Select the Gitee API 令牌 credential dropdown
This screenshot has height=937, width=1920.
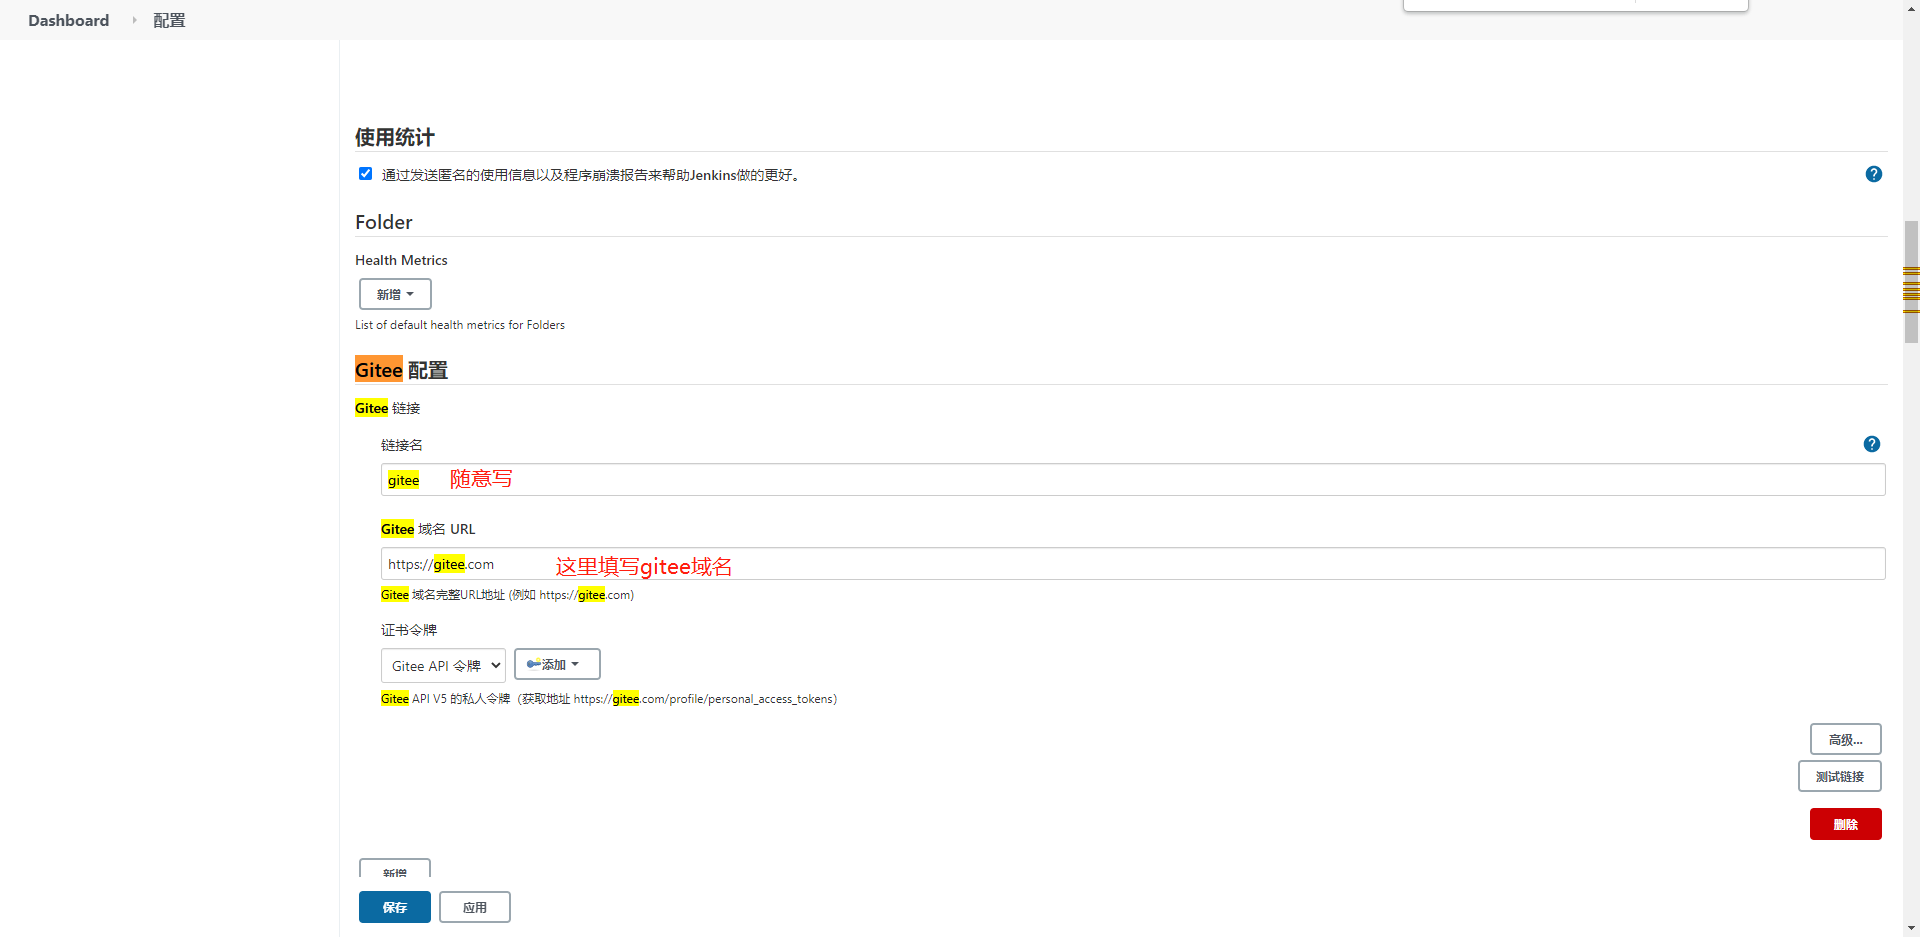tap(443, 665)
